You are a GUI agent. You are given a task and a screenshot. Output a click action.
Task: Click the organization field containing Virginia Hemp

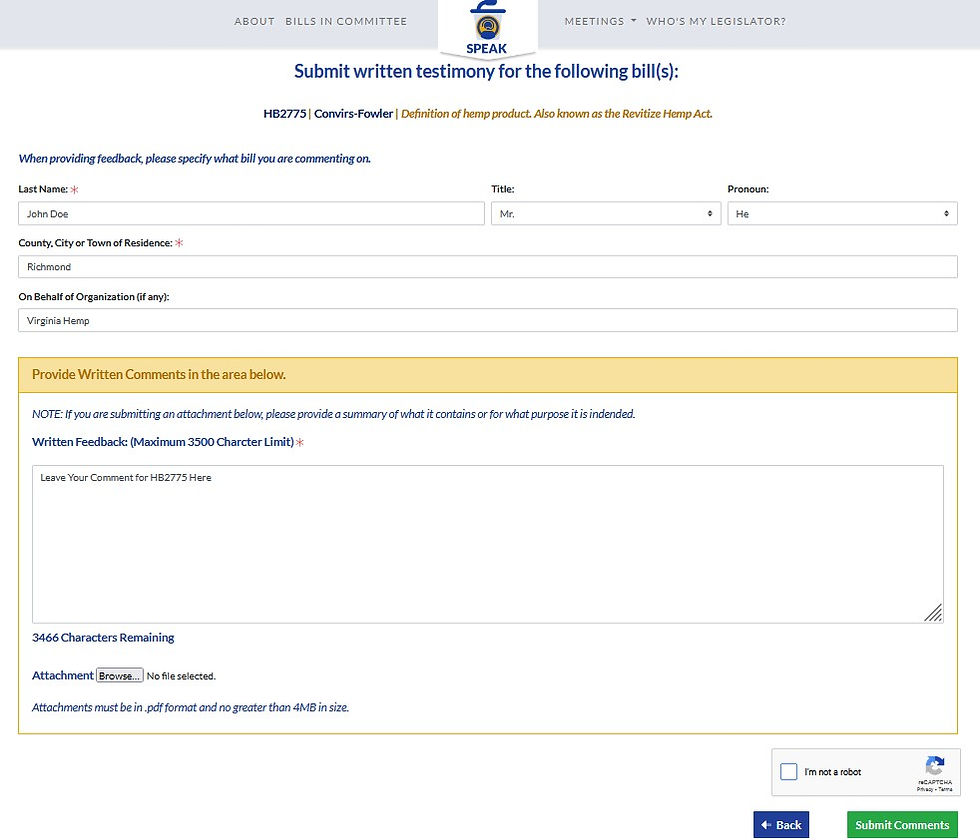[488, 321]
